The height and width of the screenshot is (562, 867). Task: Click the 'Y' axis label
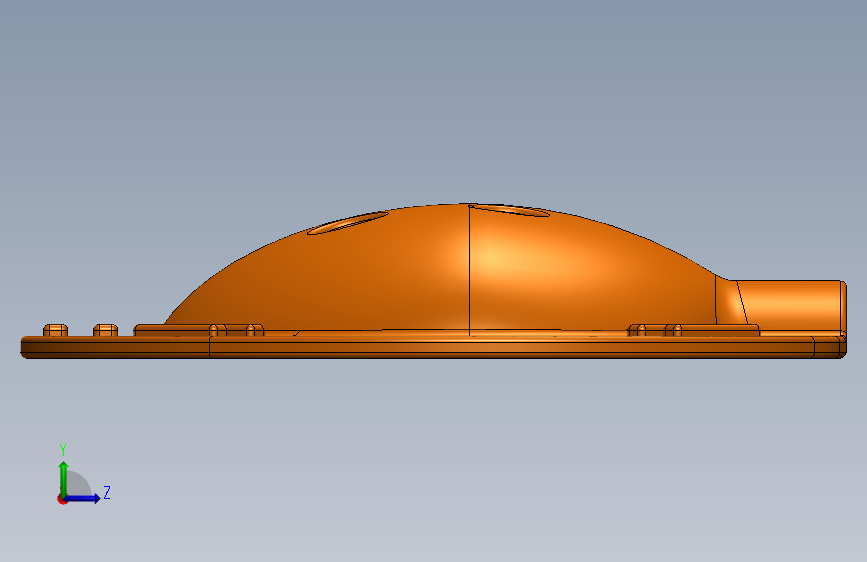pos(63,449)
